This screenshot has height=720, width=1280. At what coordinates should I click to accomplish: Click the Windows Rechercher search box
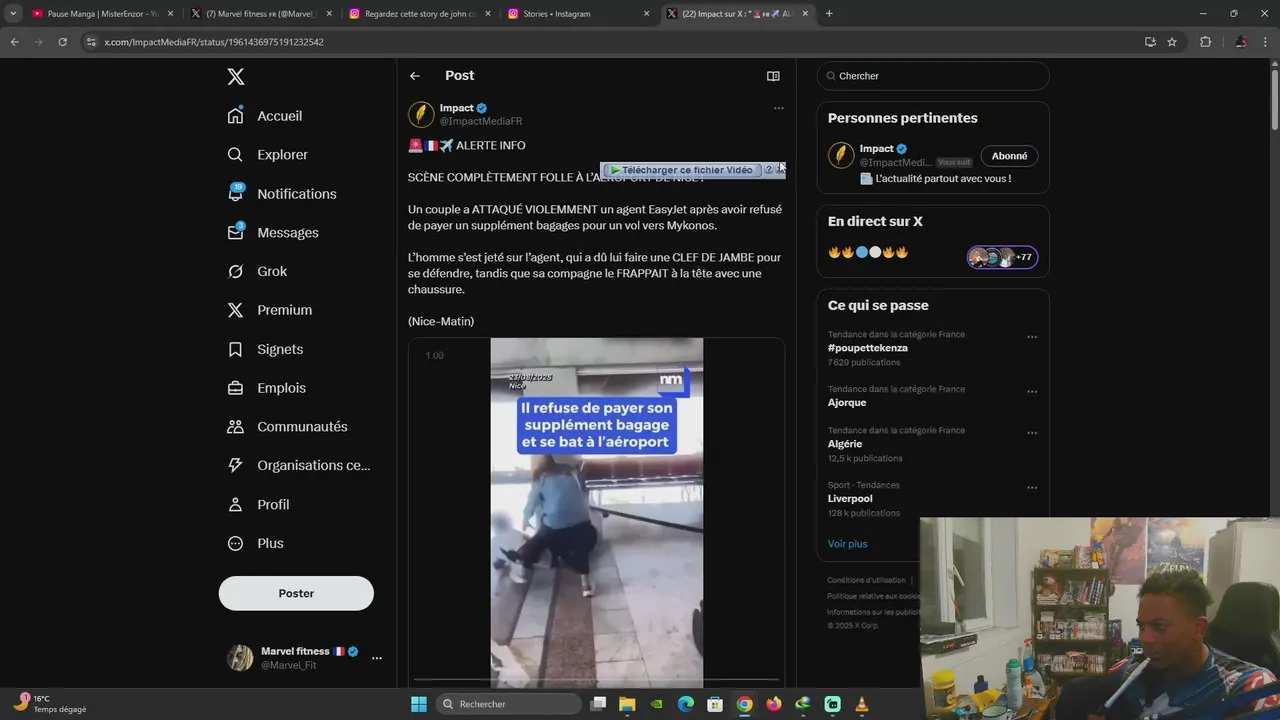pyautogui.click(x=508, y=704)
